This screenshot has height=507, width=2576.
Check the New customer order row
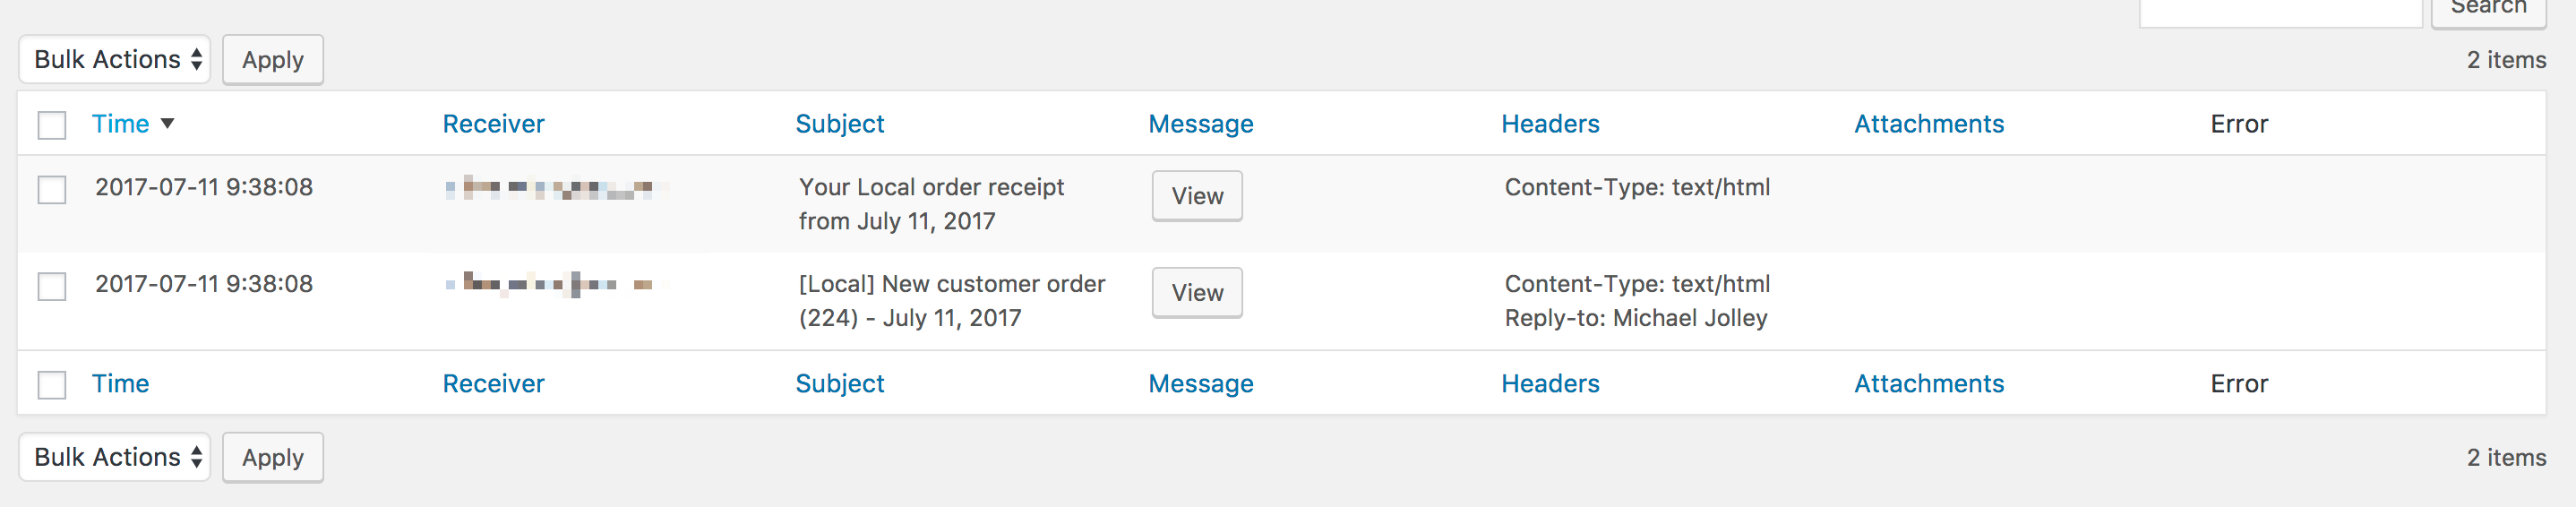pos(52,286)
